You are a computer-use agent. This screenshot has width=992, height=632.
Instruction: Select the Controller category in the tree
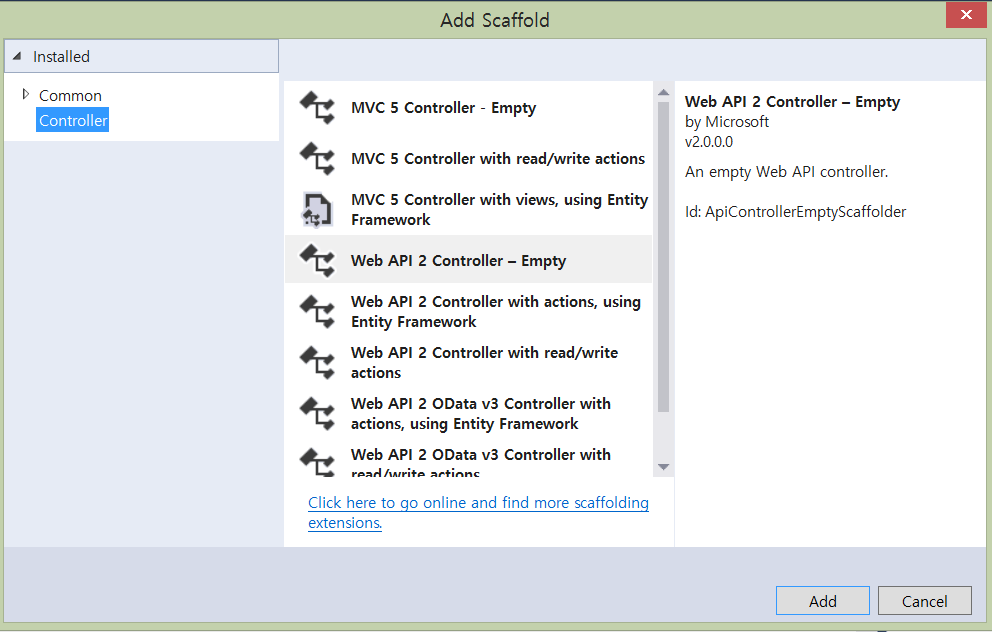coord(73,121)
